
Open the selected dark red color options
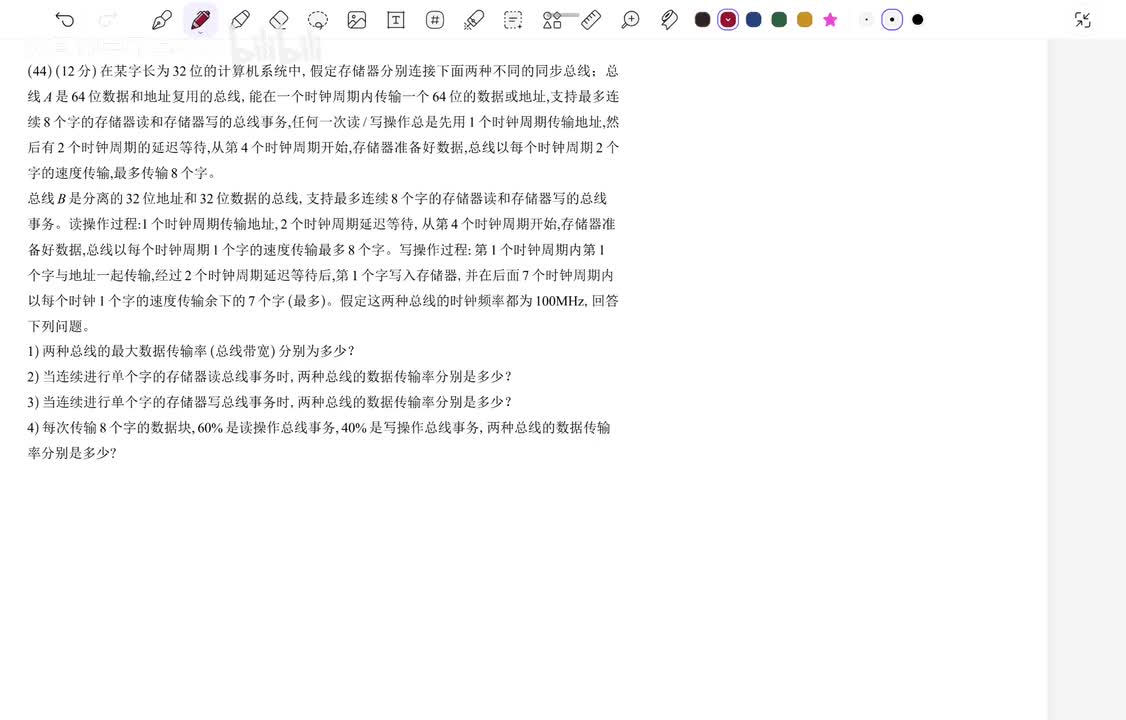[728, 20]
